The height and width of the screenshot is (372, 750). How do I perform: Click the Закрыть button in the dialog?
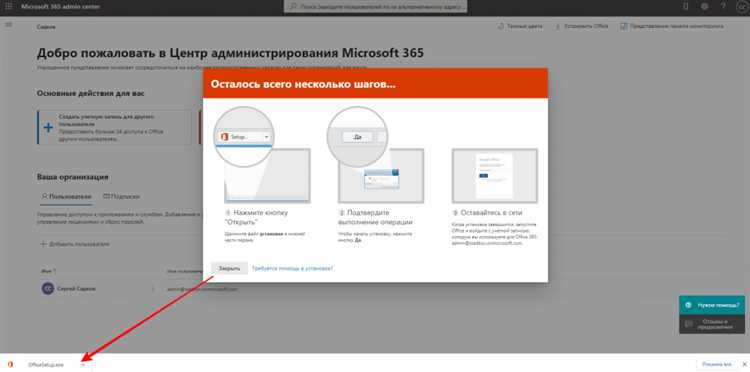tap(230, 268)
